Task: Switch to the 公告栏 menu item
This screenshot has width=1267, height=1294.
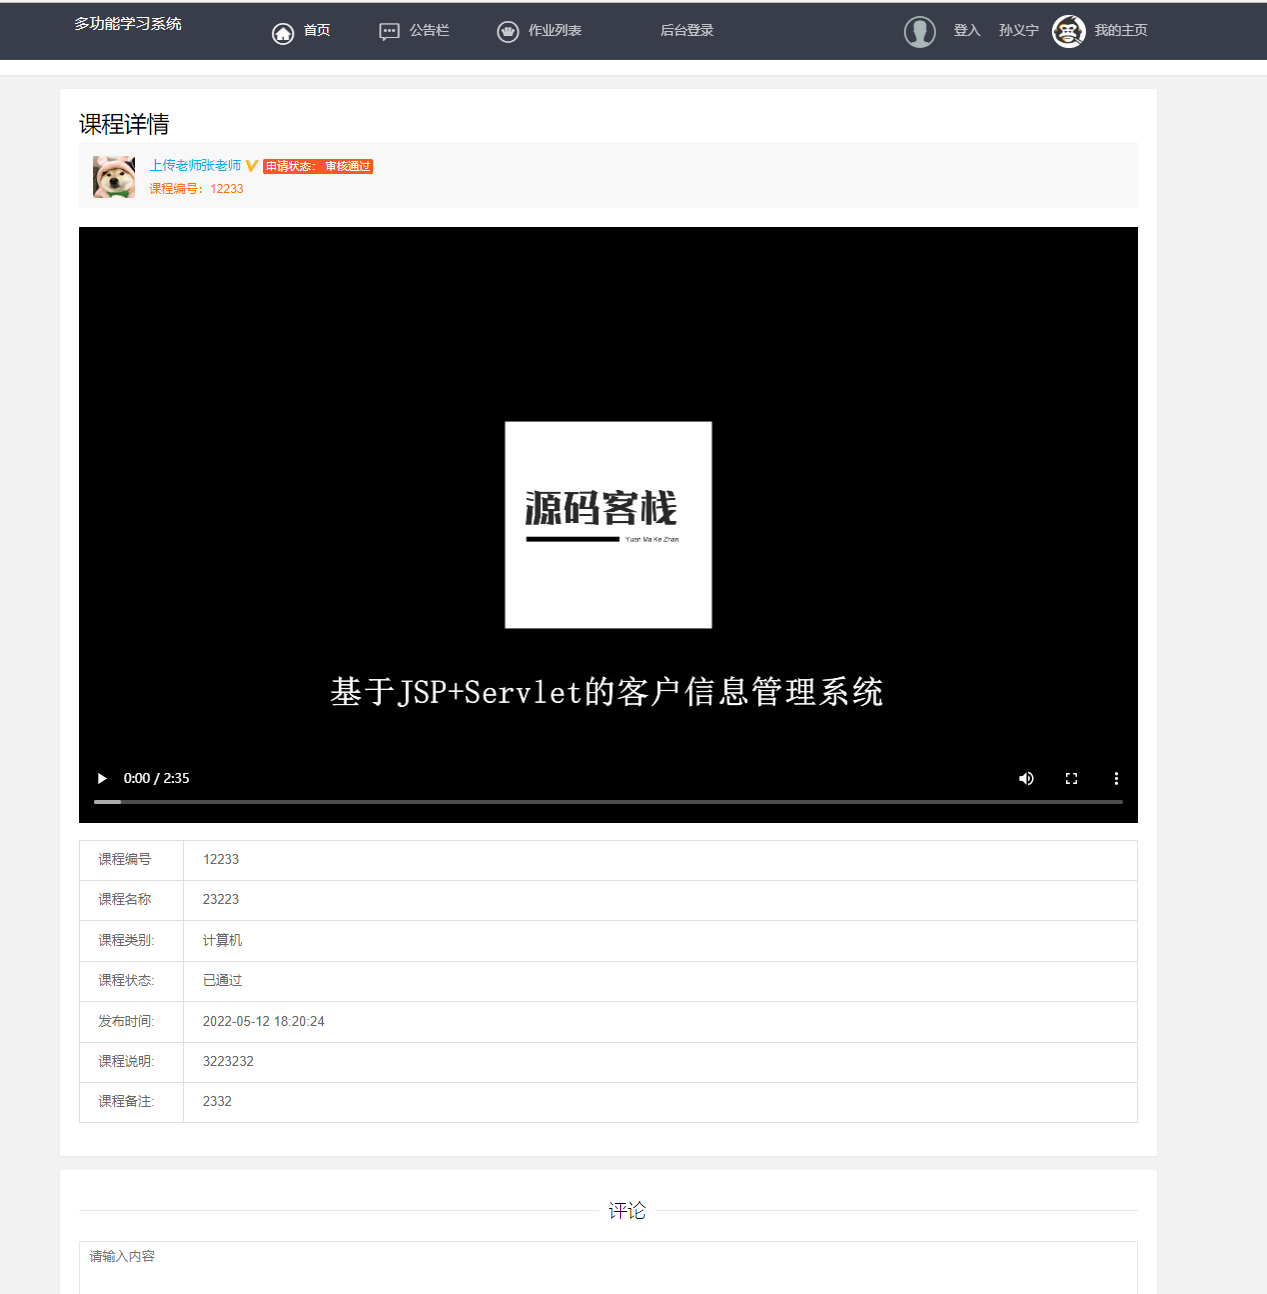Action: point(428,31)
